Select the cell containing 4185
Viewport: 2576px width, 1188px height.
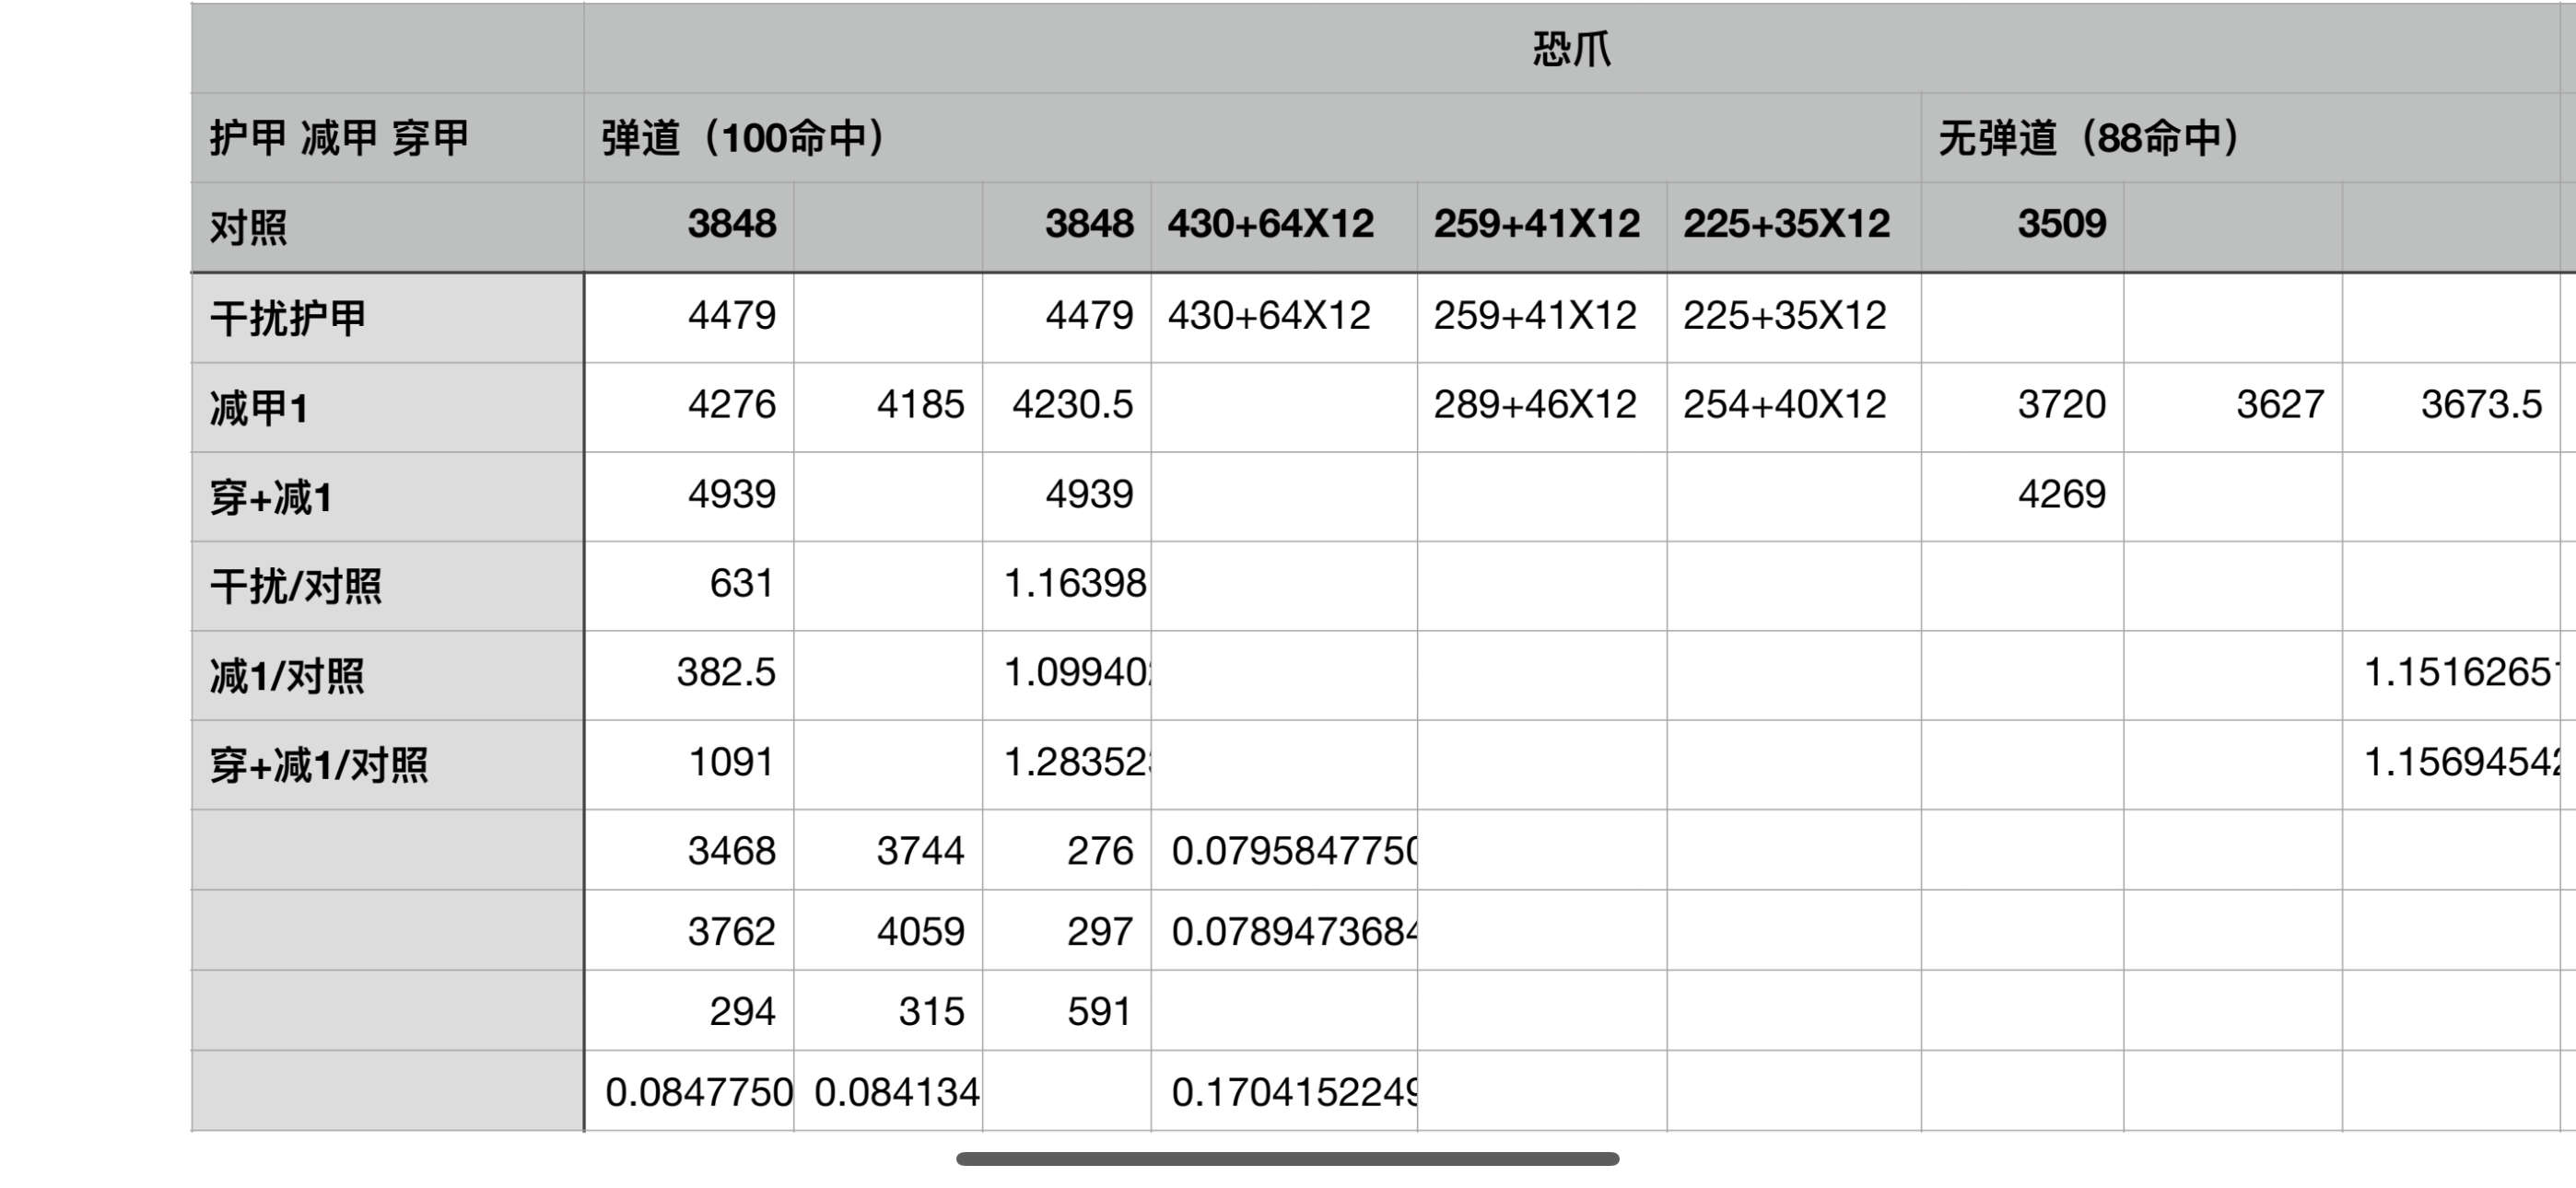click(x=920, y=405)
